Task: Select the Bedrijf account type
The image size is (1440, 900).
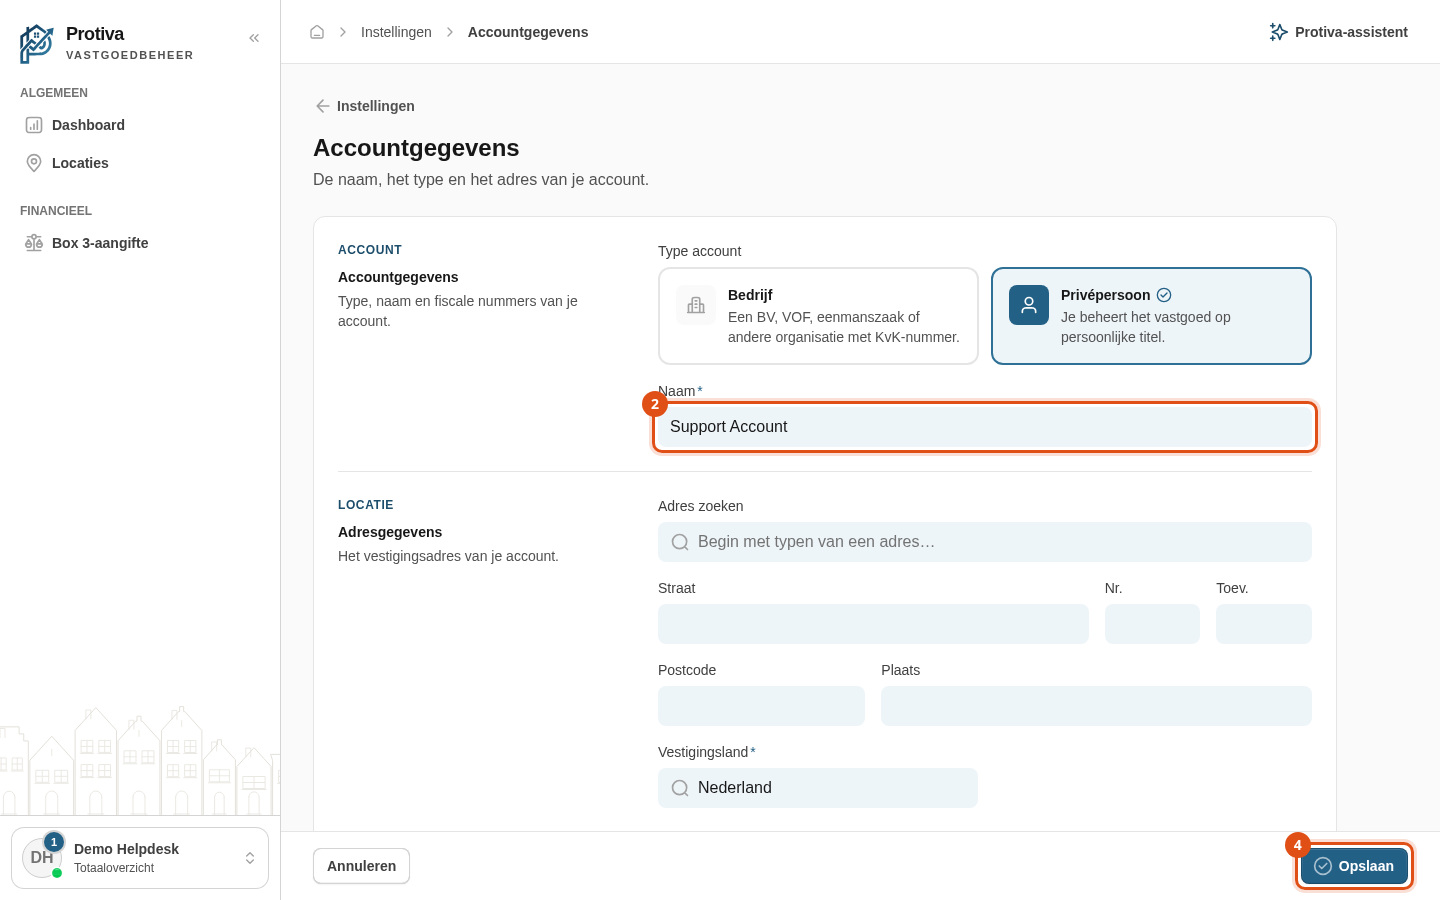Action: 818,316
